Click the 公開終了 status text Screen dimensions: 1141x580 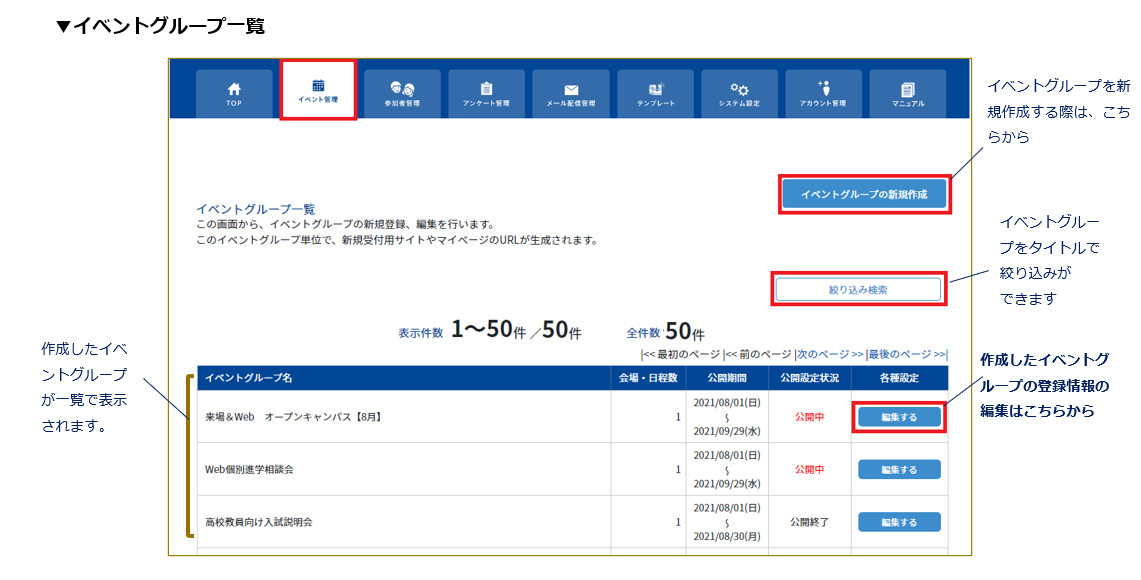point(809,522)
